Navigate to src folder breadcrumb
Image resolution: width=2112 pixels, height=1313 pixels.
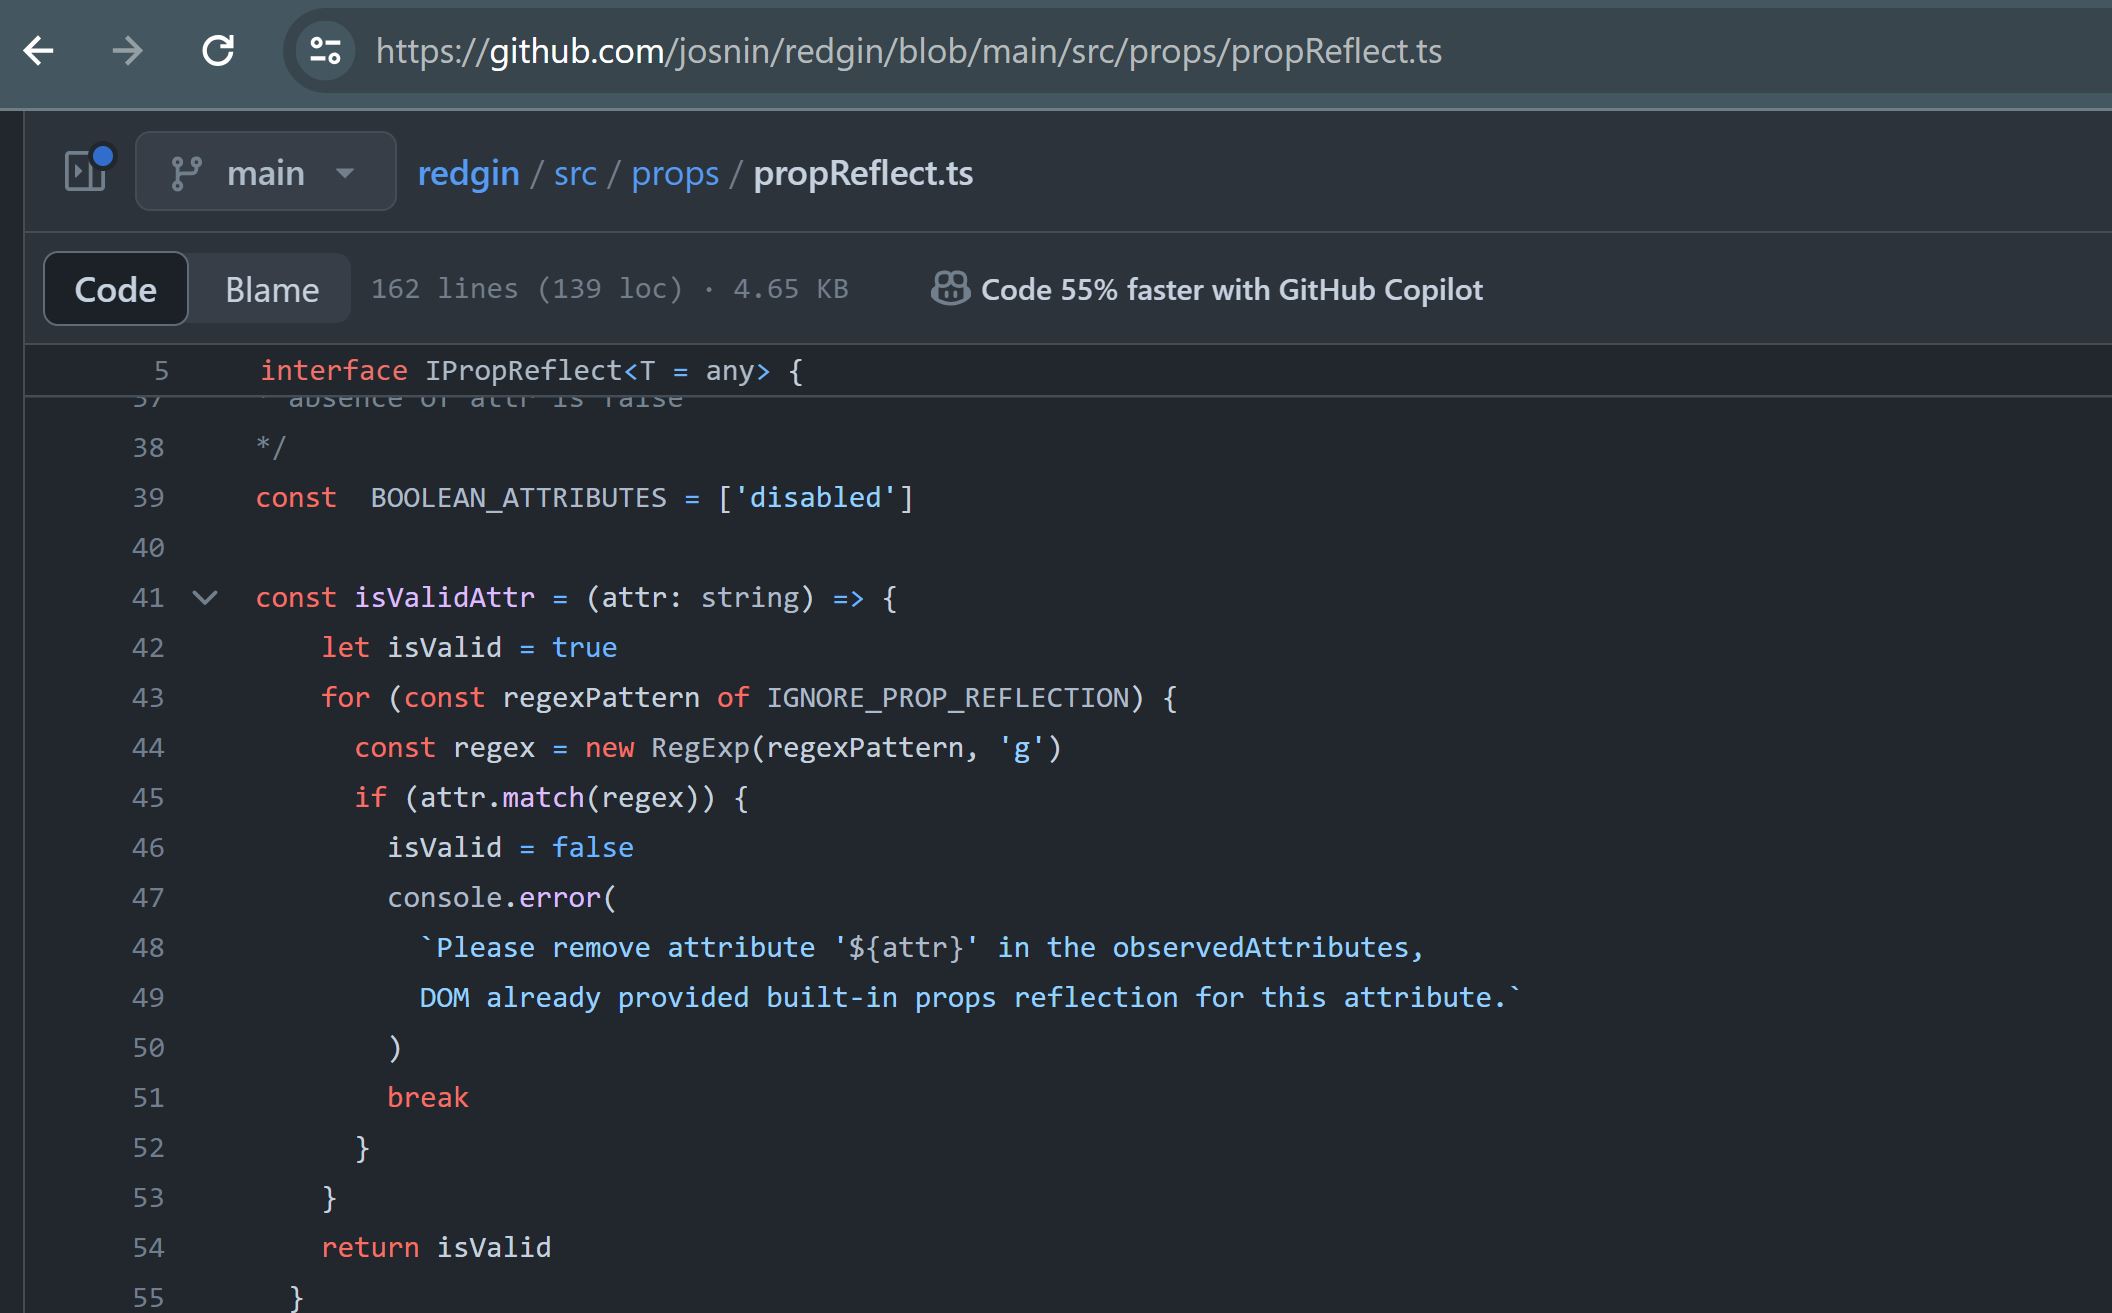[x=575, y=173]
